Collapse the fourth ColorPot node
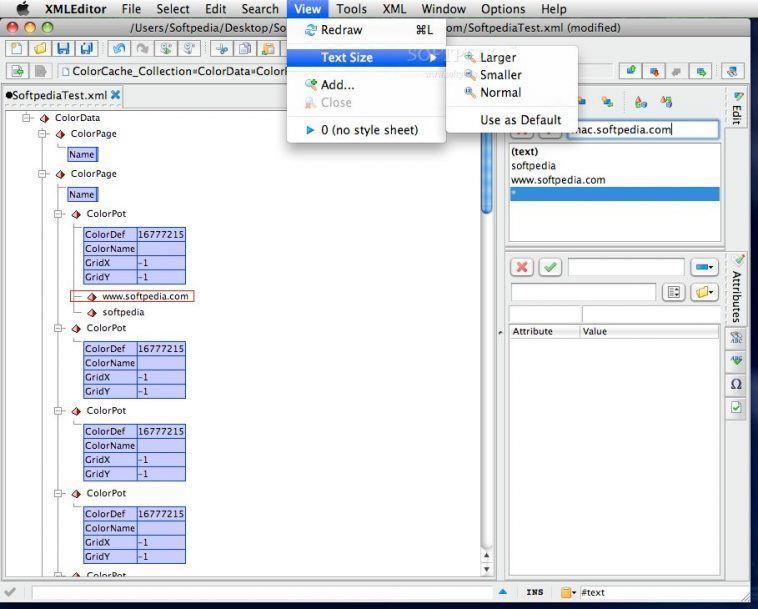Viewport: 758px width, 609px height. point(58,493)
